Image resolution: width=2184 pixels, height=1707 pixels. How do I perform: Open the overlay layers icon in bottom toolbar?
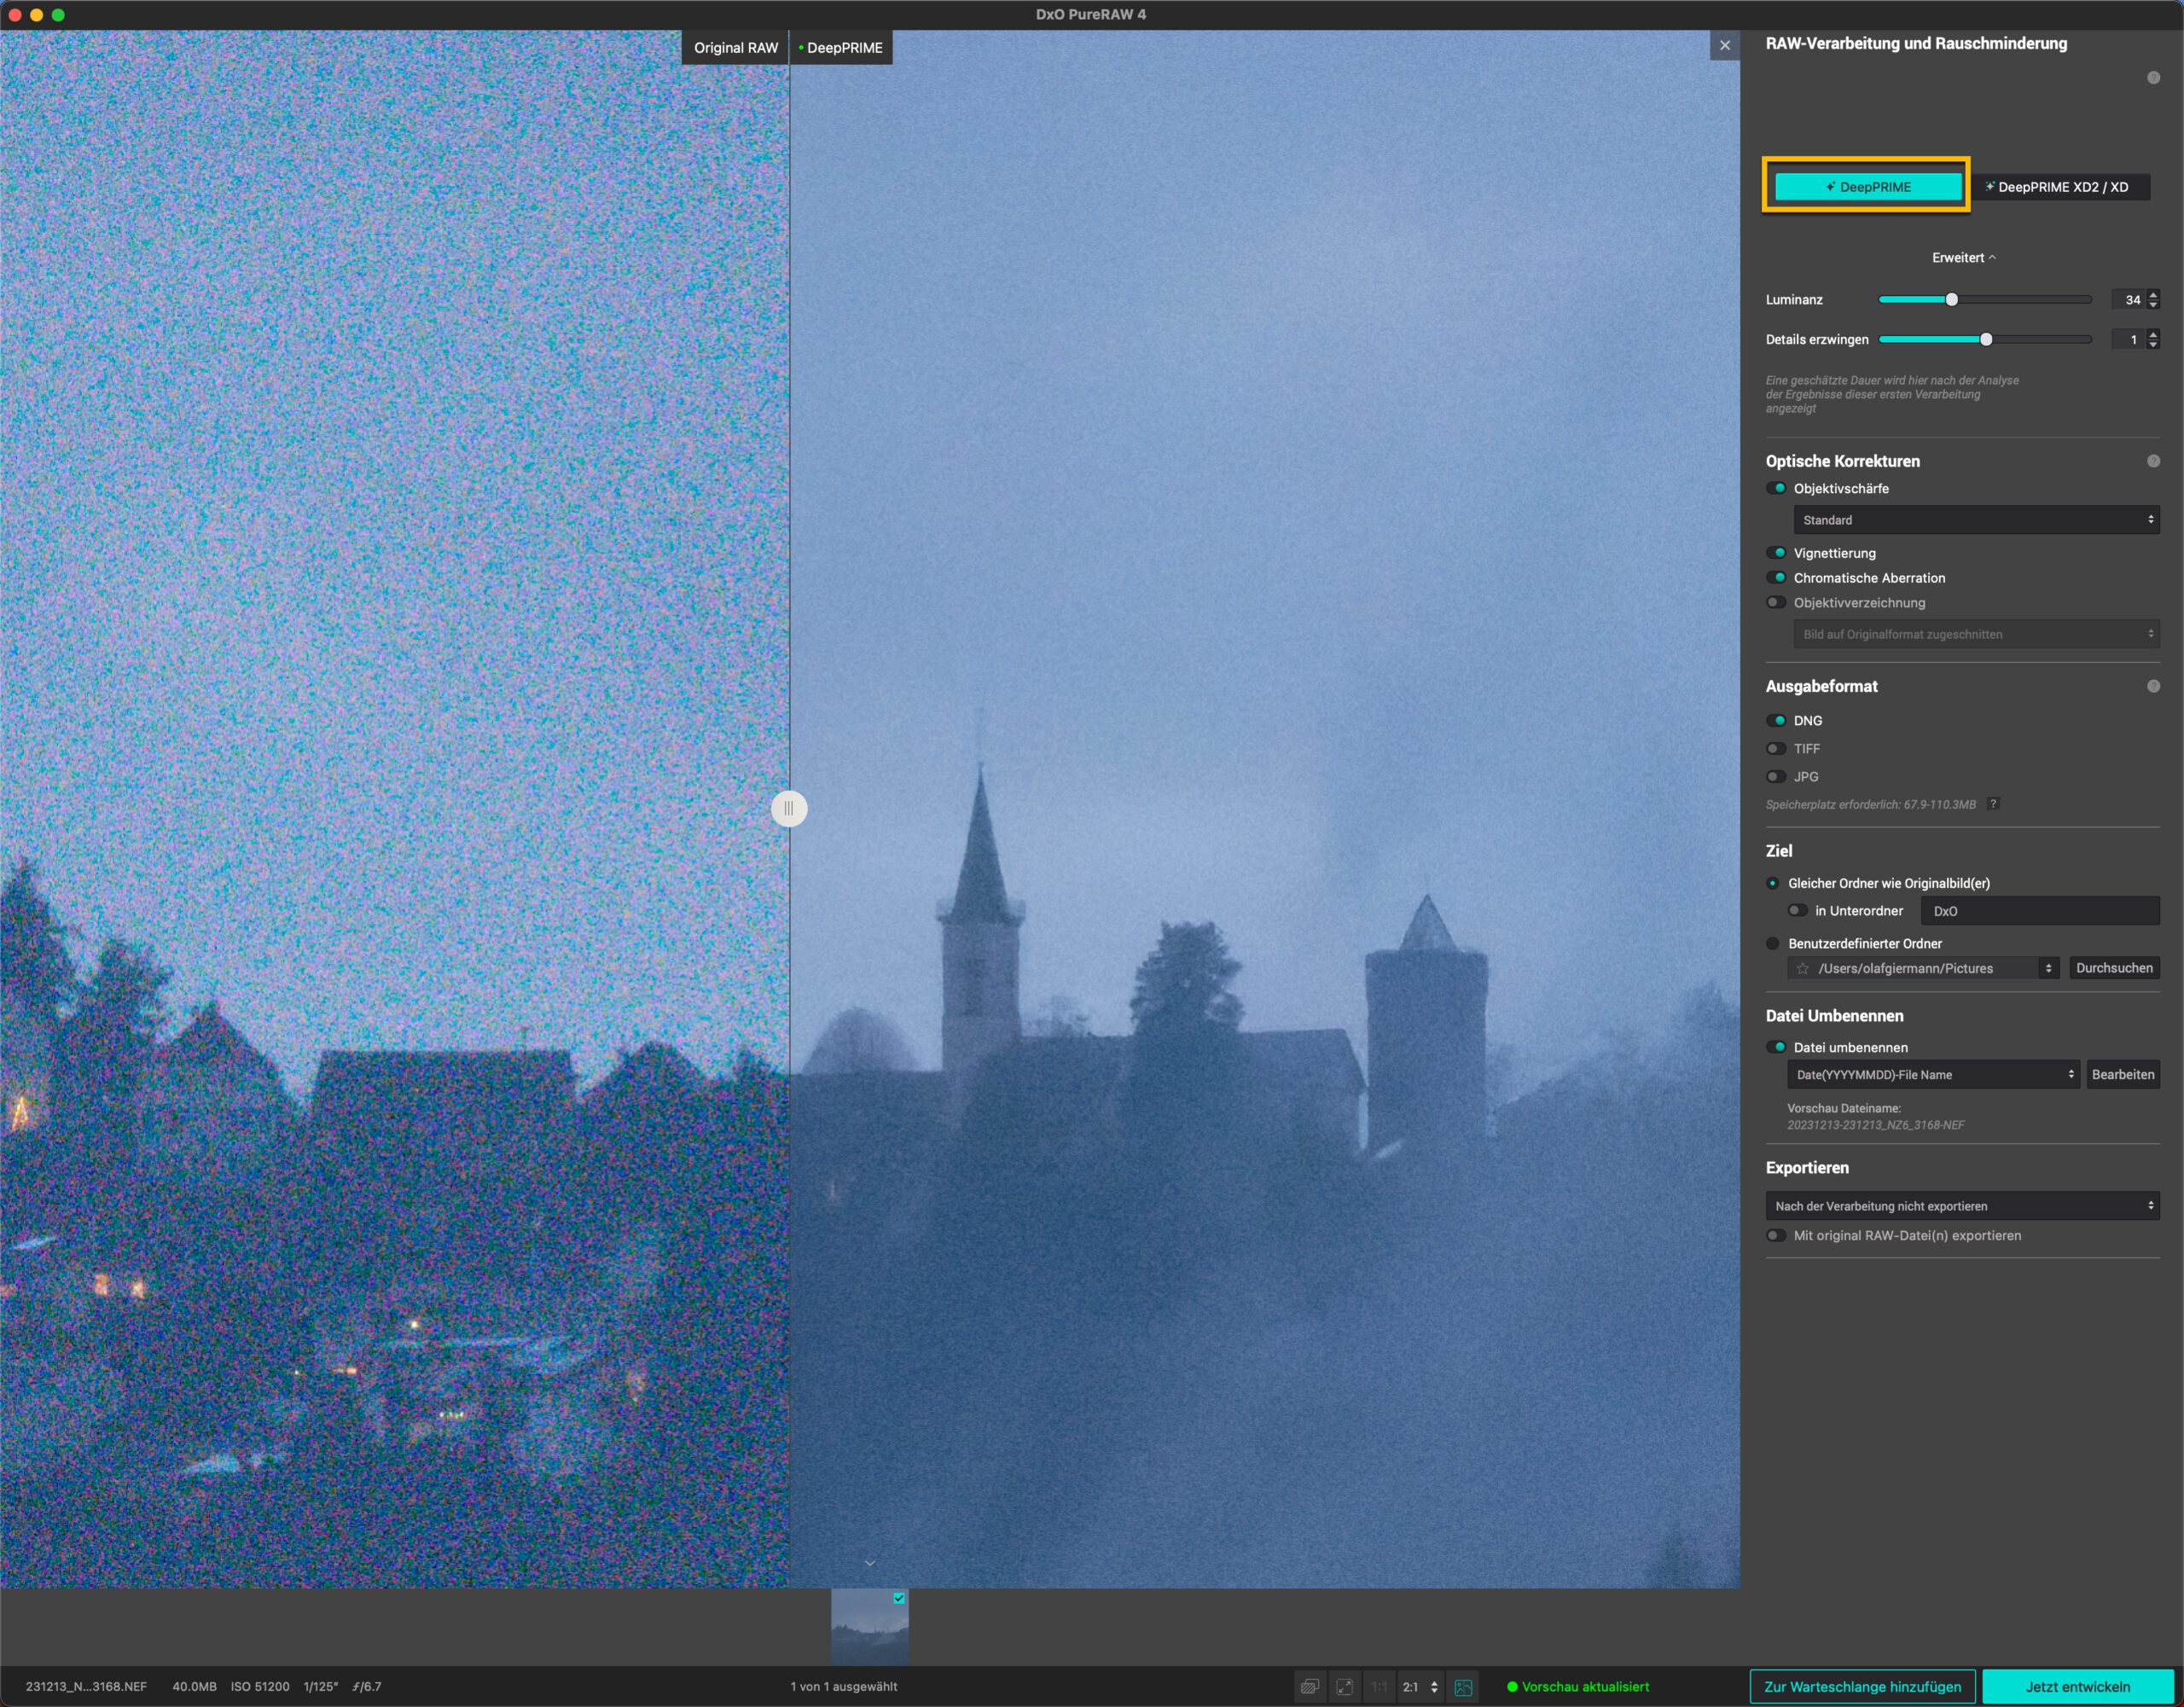(1309, 1687)
